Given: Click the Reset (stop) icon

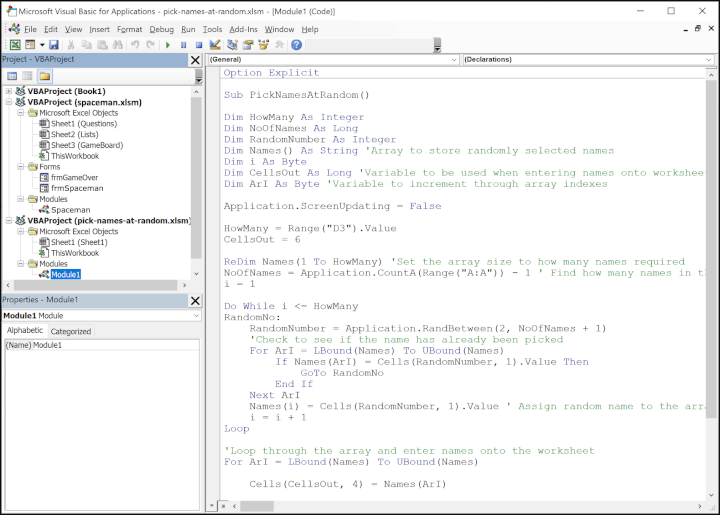Looking at the screenshot, I should pos(199,45).
